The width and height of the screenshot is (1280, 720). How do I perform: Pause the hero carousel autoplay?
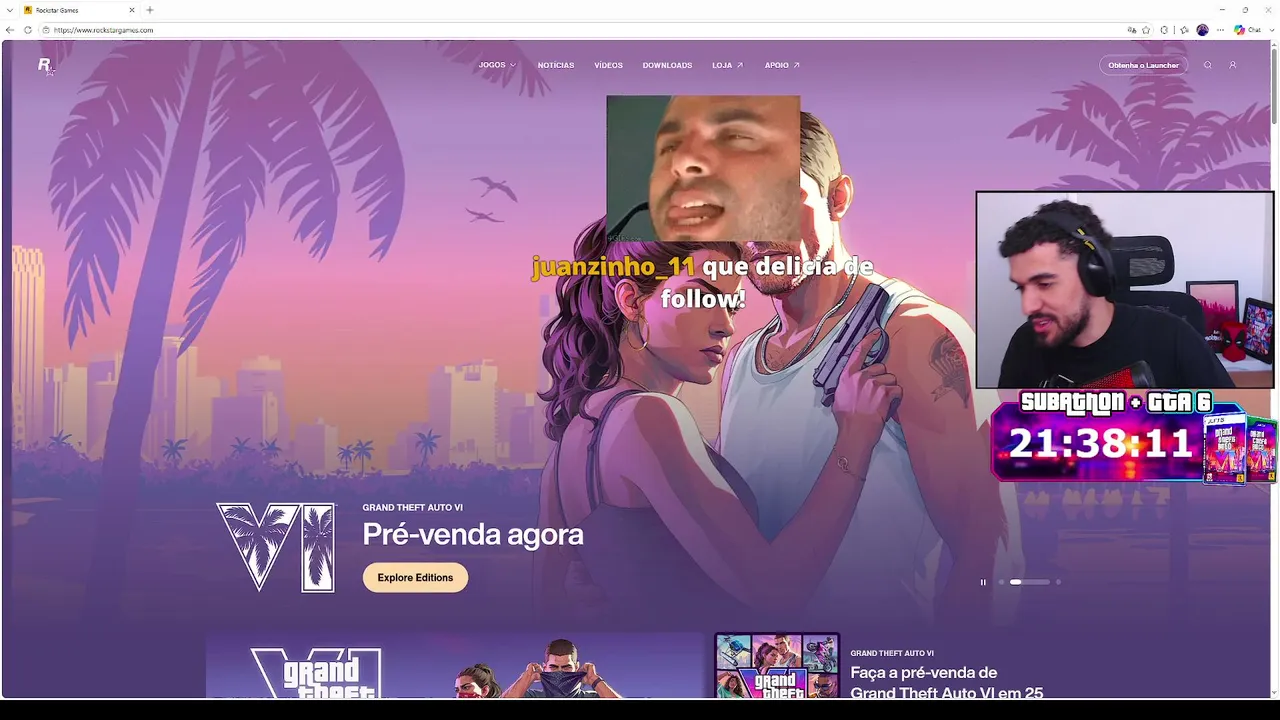click(x=983, y=582)
